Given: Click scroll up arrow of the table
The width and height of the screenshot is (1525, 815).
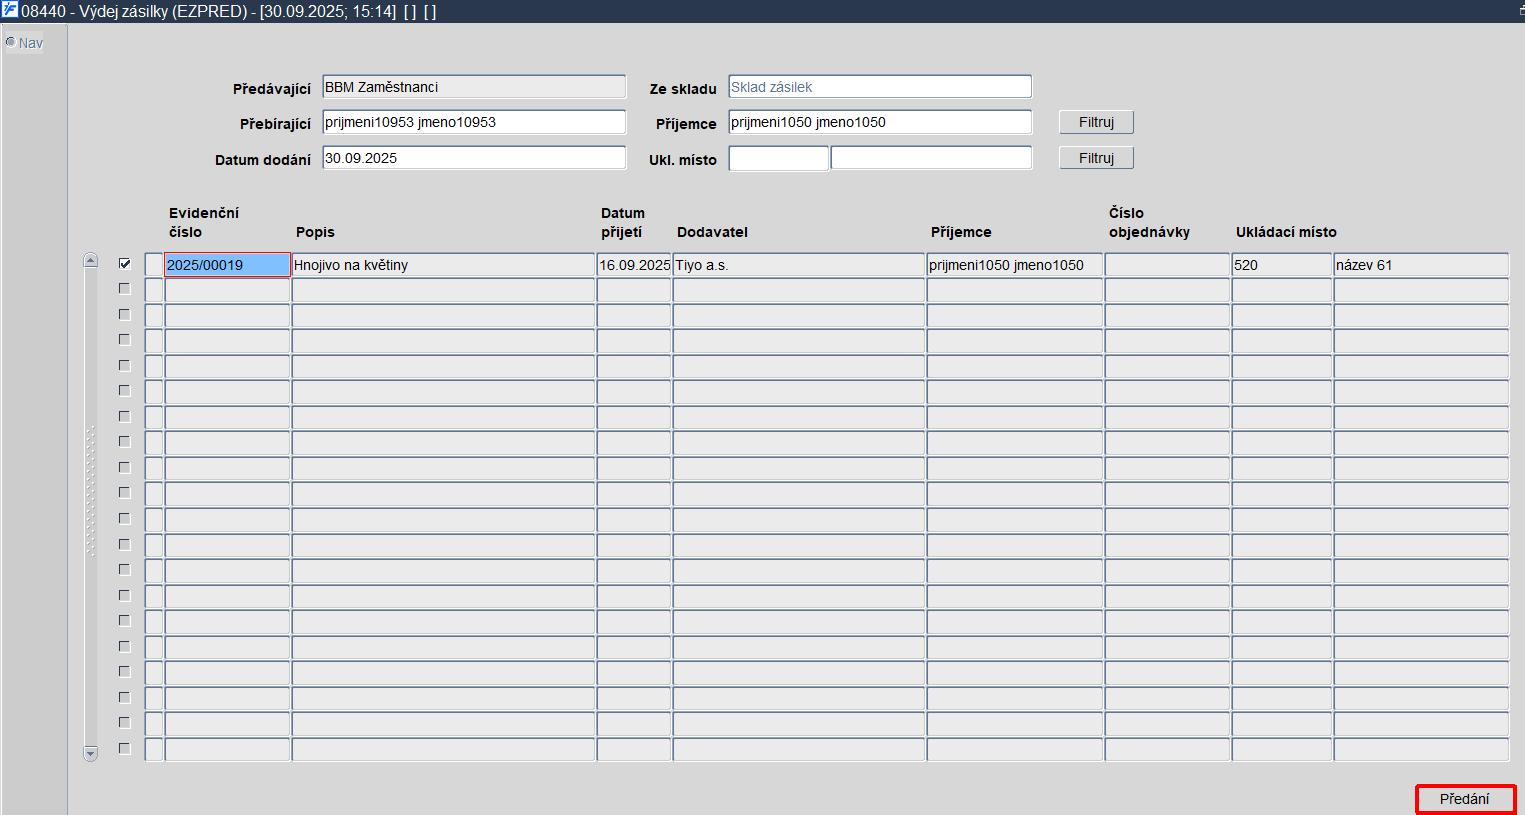Looking at the screenshot, I should click(90, 260).
